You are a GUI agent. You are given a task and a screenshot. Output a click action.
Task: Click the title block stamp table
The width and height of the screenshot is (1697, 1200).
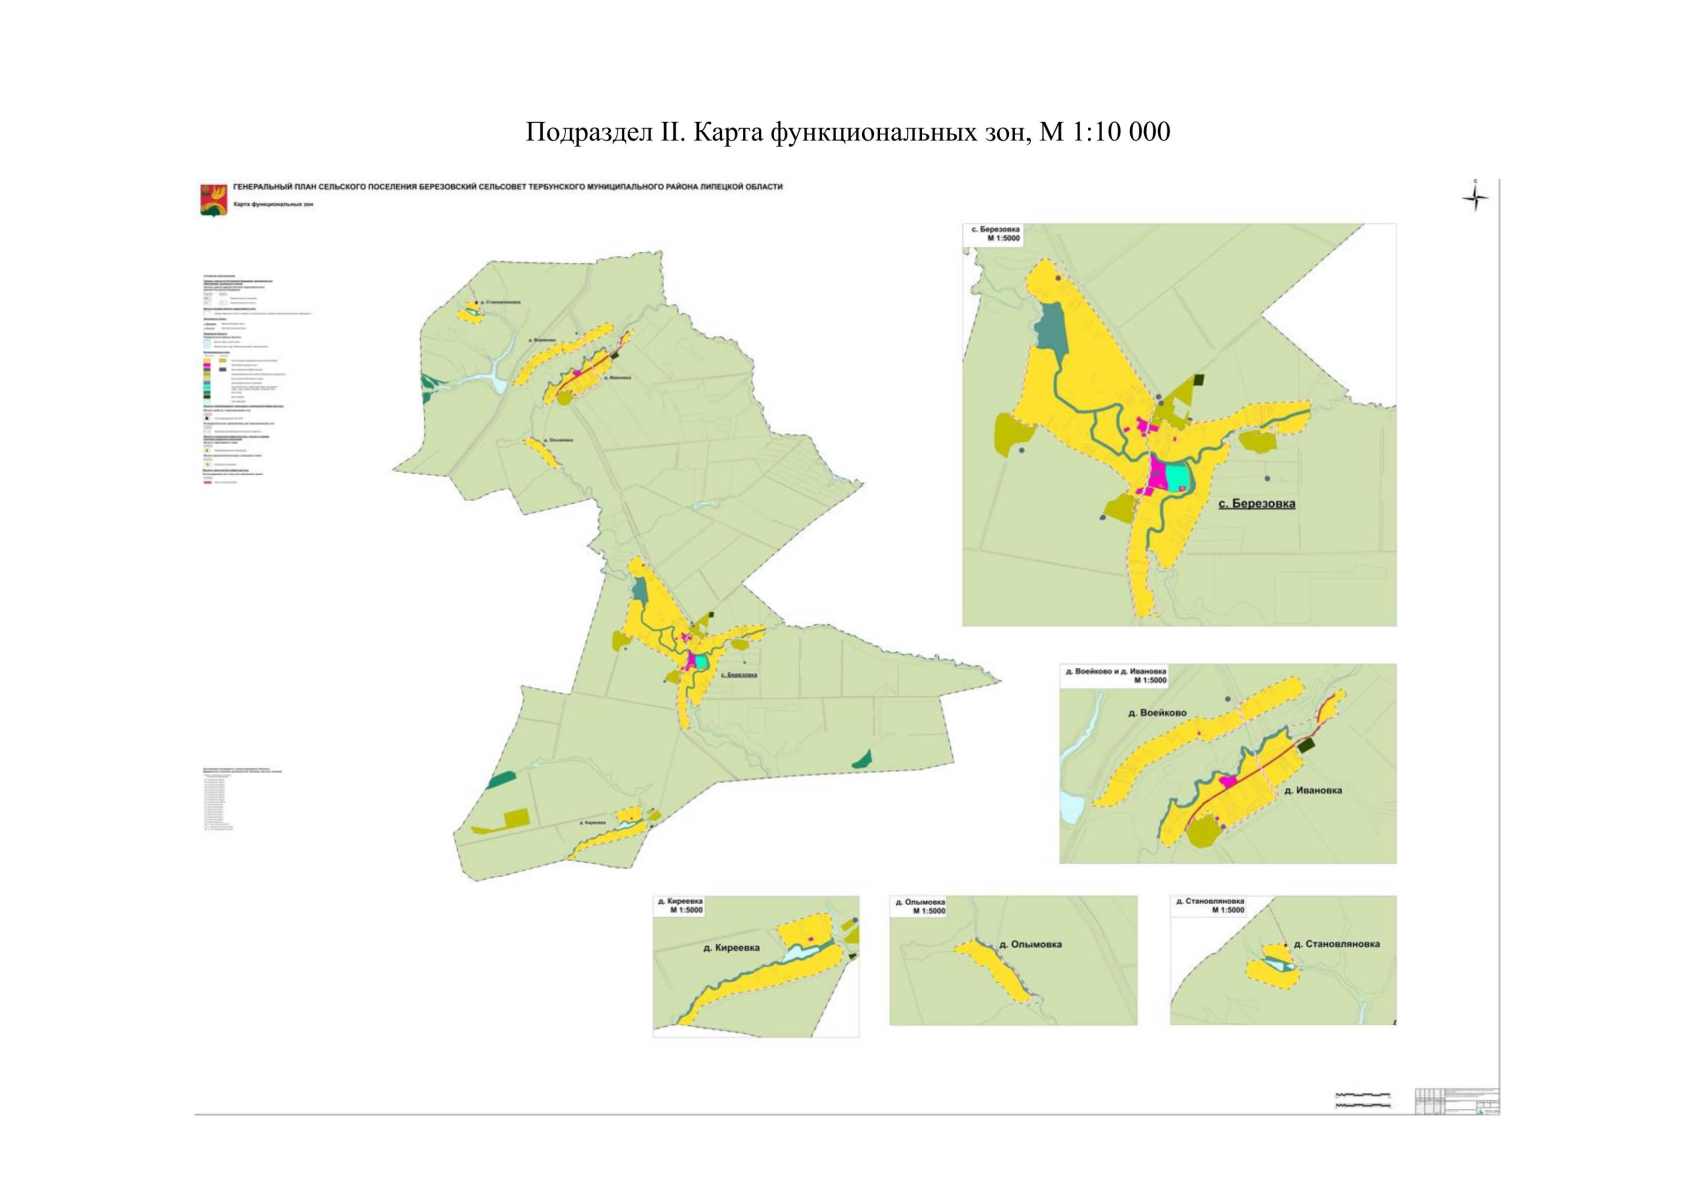tap(1457, 1100)
